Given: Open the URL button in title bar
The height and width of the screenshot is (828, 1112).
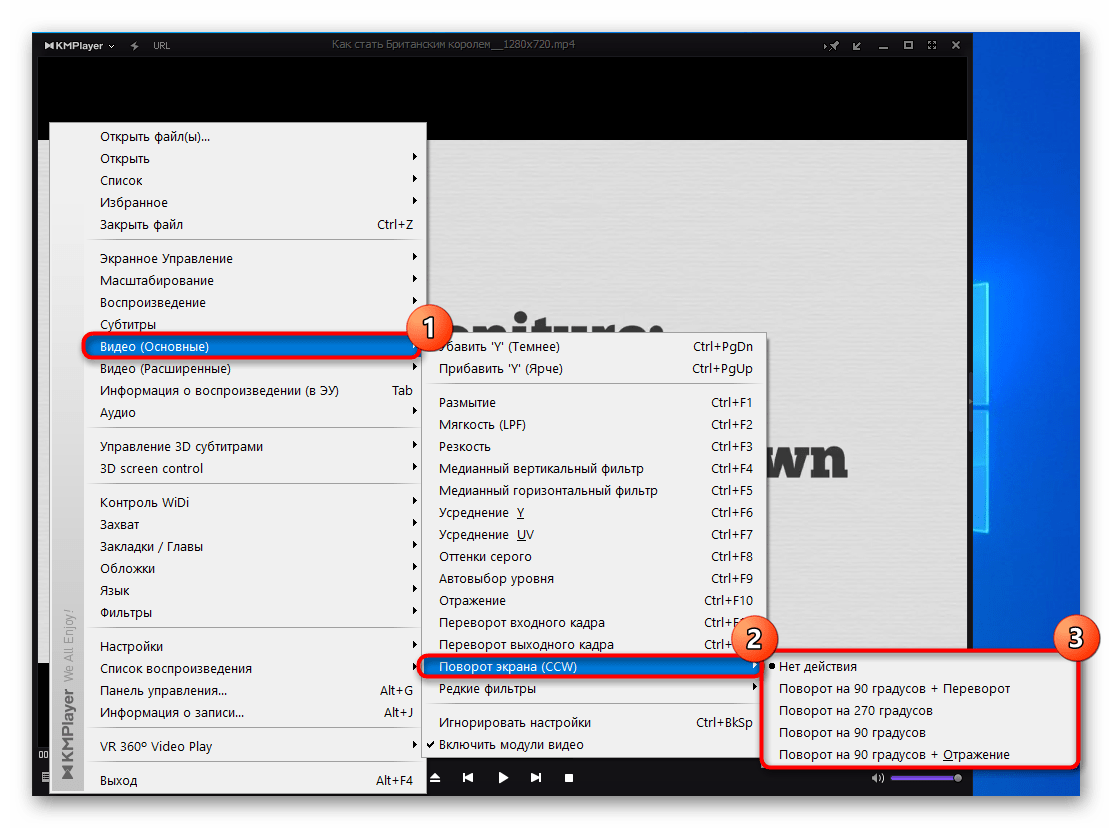Looking at the screenshot, I should click(162, 45).
